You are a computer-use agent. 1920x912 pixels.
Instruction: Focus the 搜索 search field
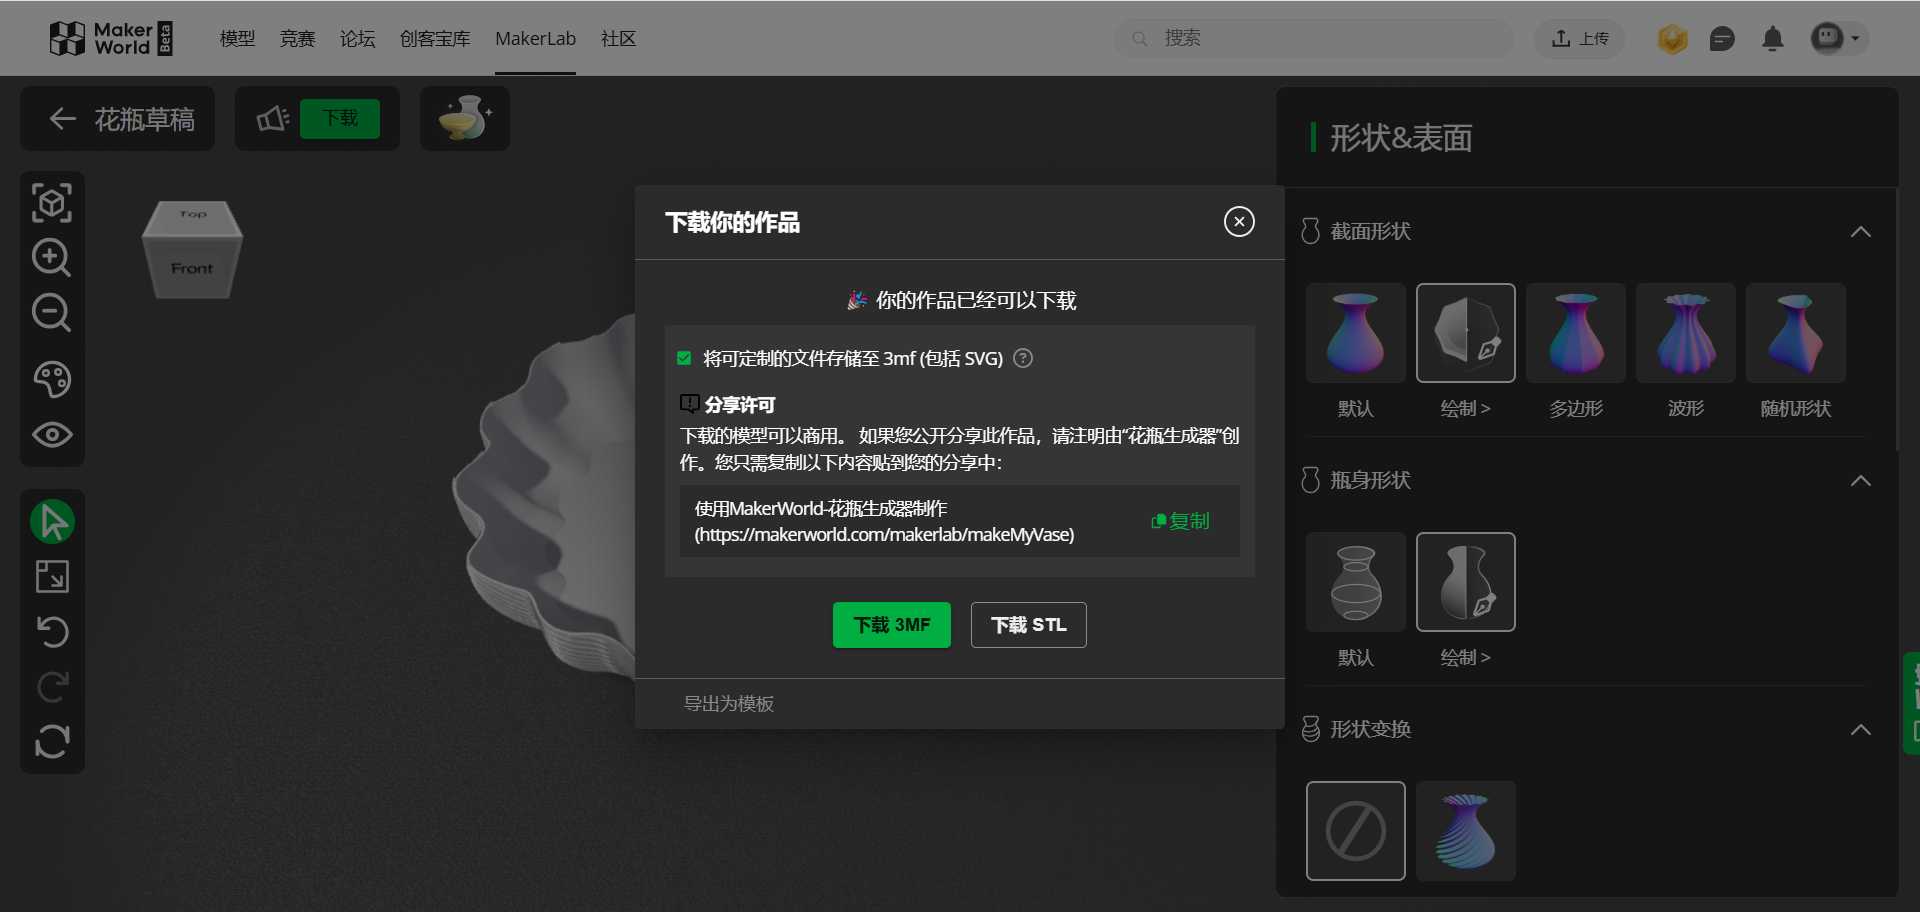(x=1314, y=38)
